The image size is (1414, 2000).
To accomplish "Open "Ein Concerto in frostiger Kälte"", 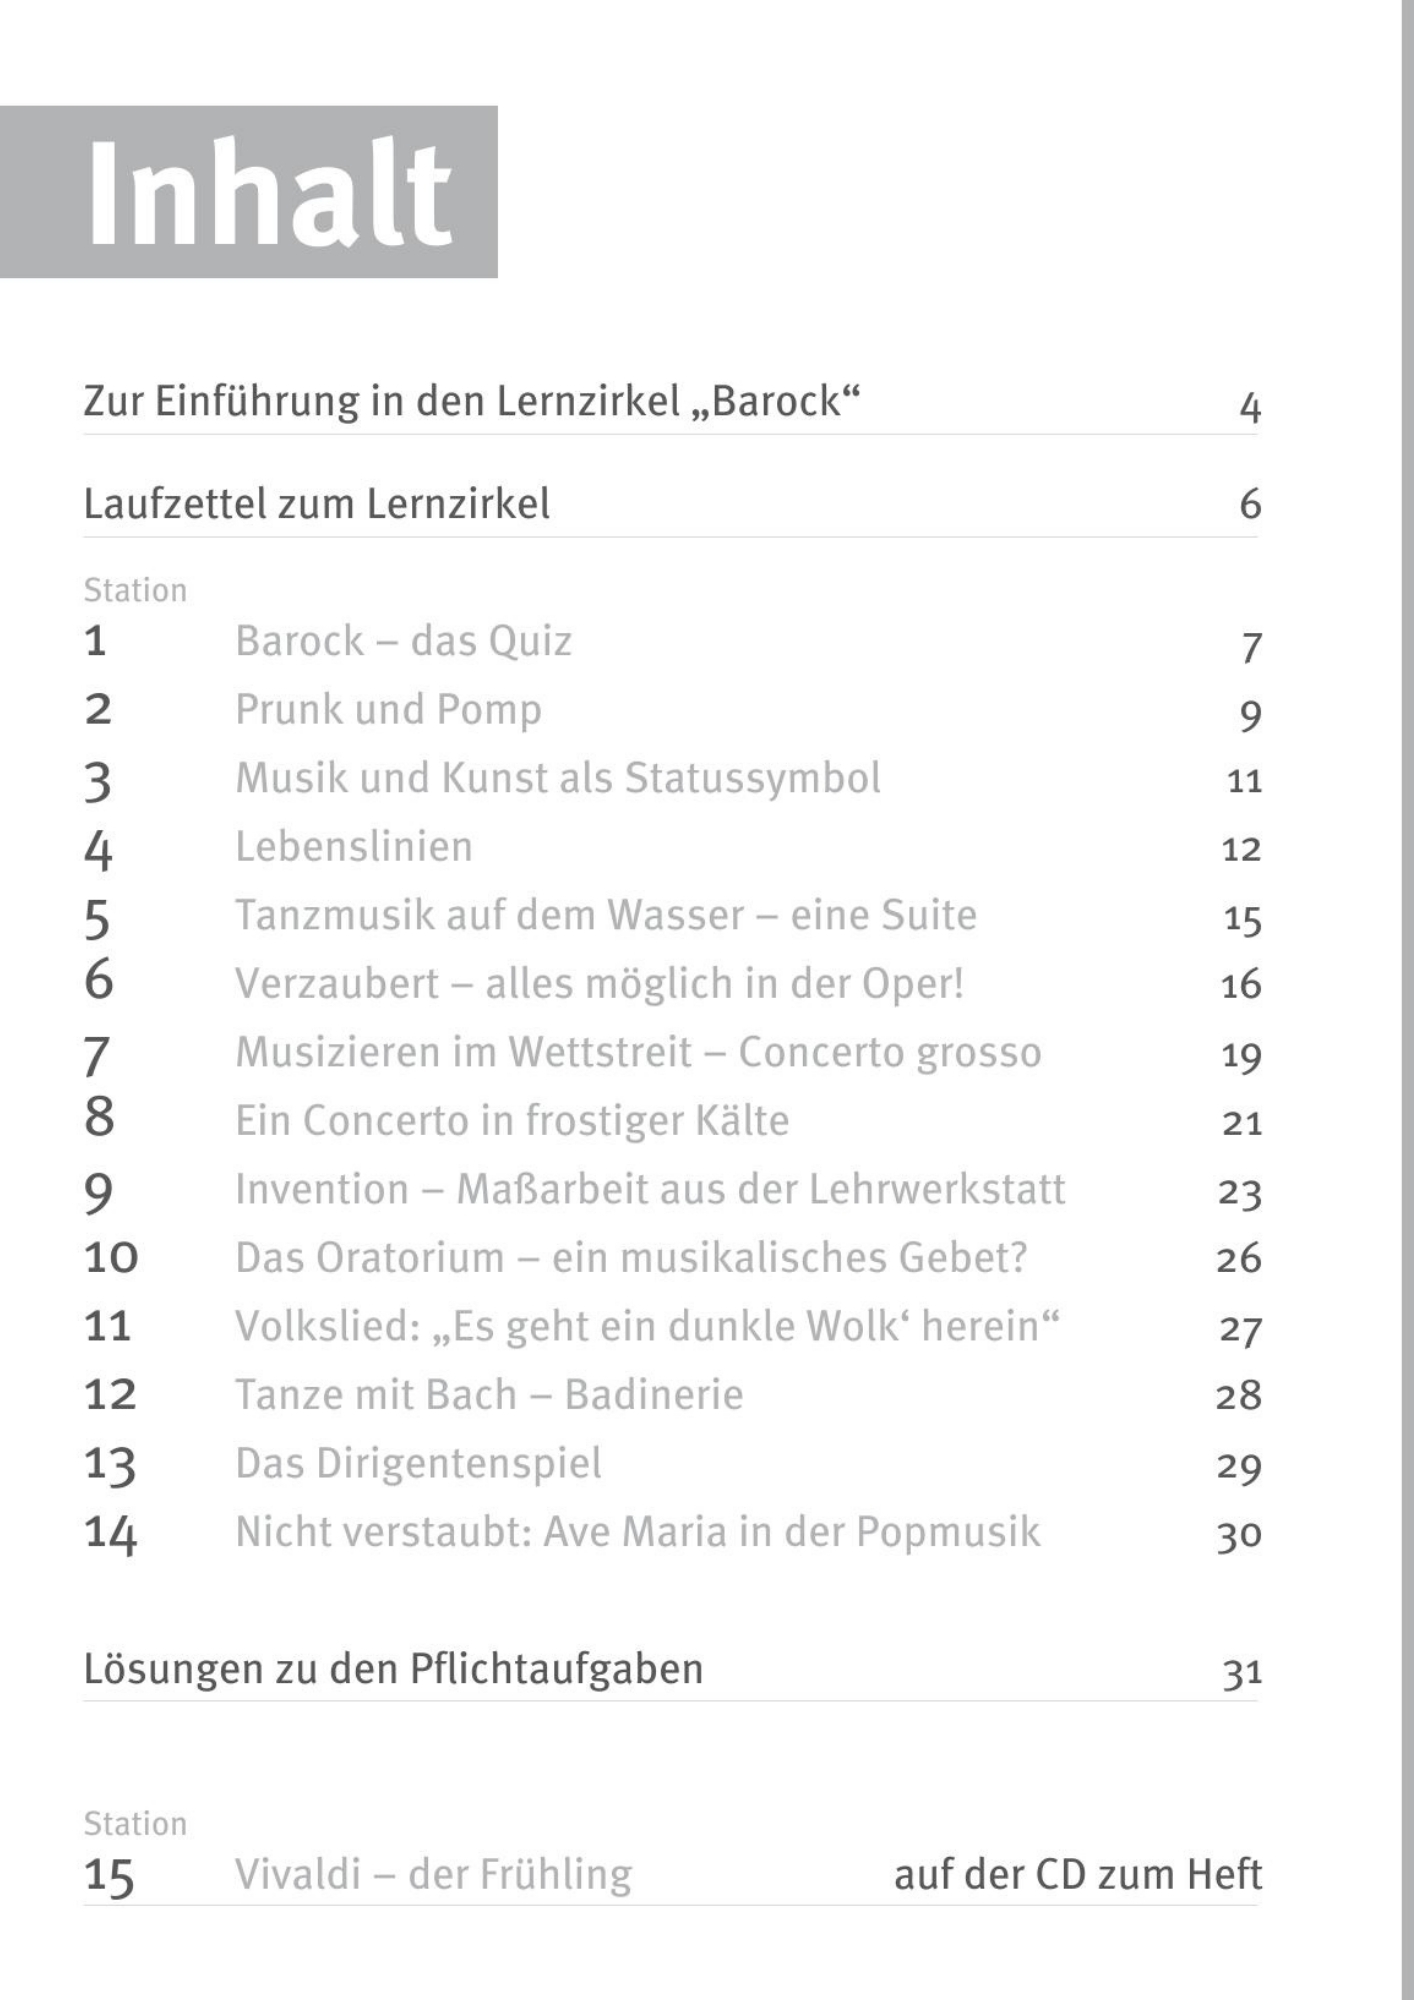I will pyautogui.click(x=512, y=1121).
